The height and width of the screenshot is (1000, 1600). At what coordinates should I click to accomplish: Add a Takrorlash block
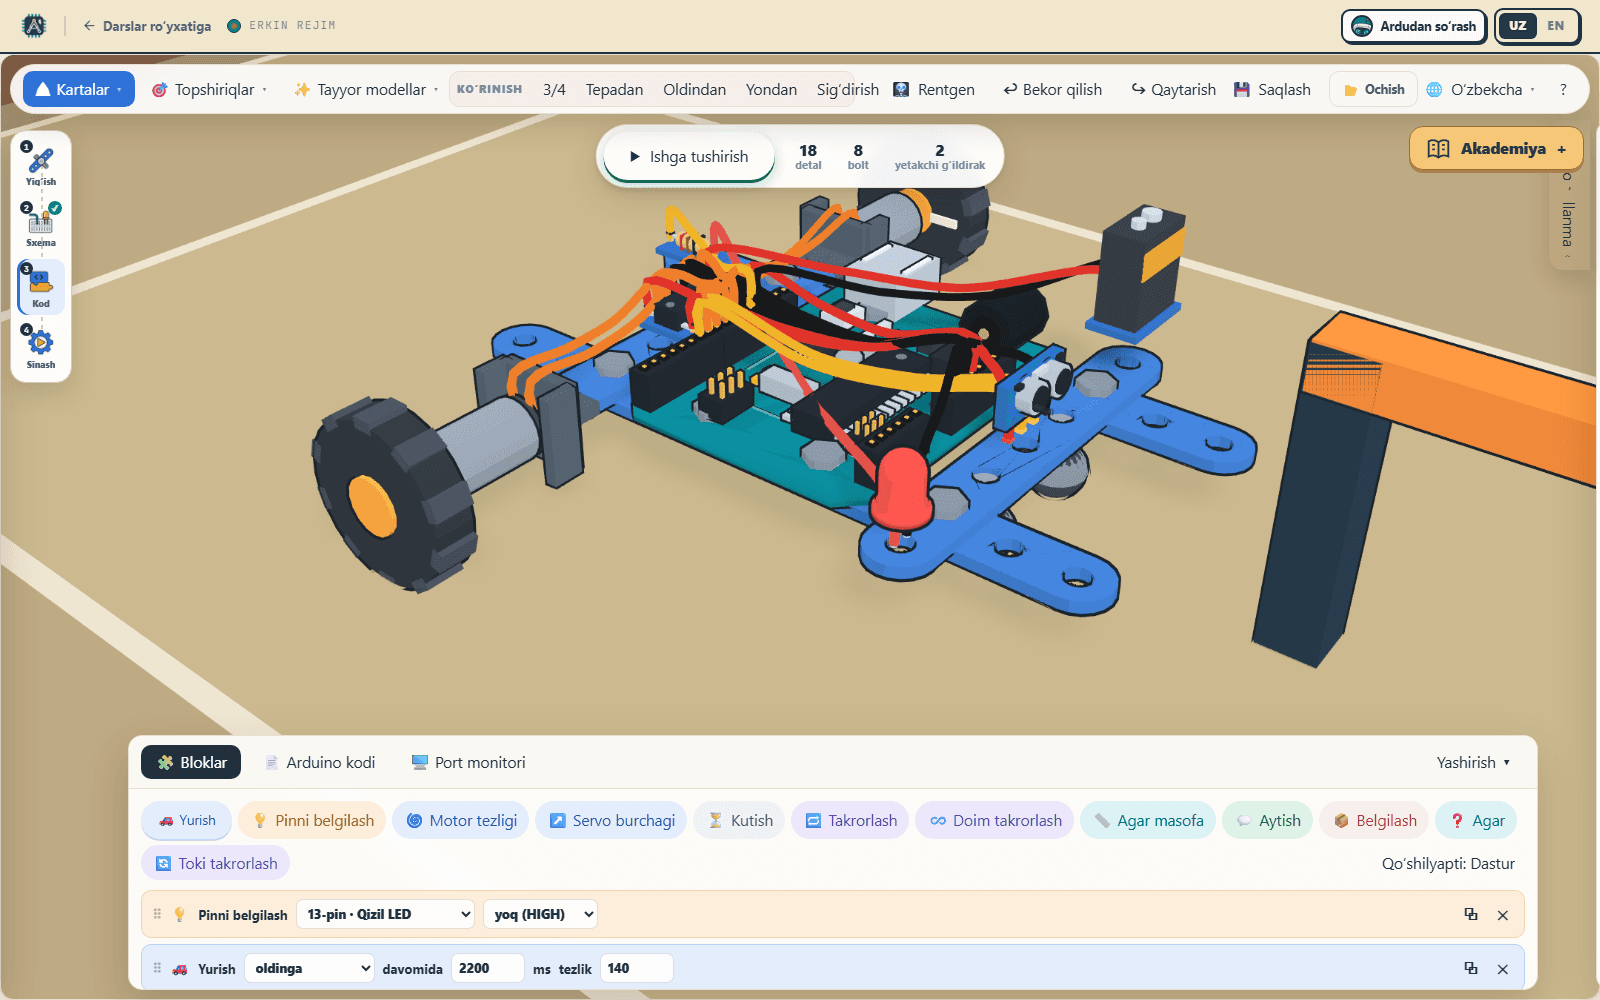[850, 820]
